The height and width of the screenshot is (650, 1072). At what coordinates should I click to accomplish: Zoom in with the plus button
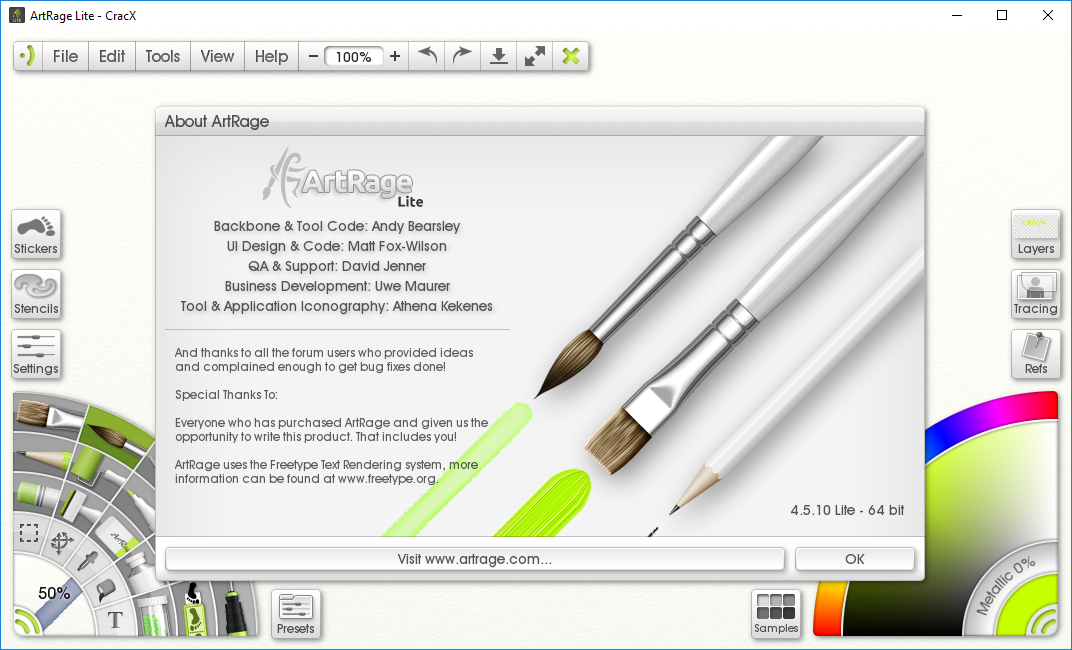(394, 56)
